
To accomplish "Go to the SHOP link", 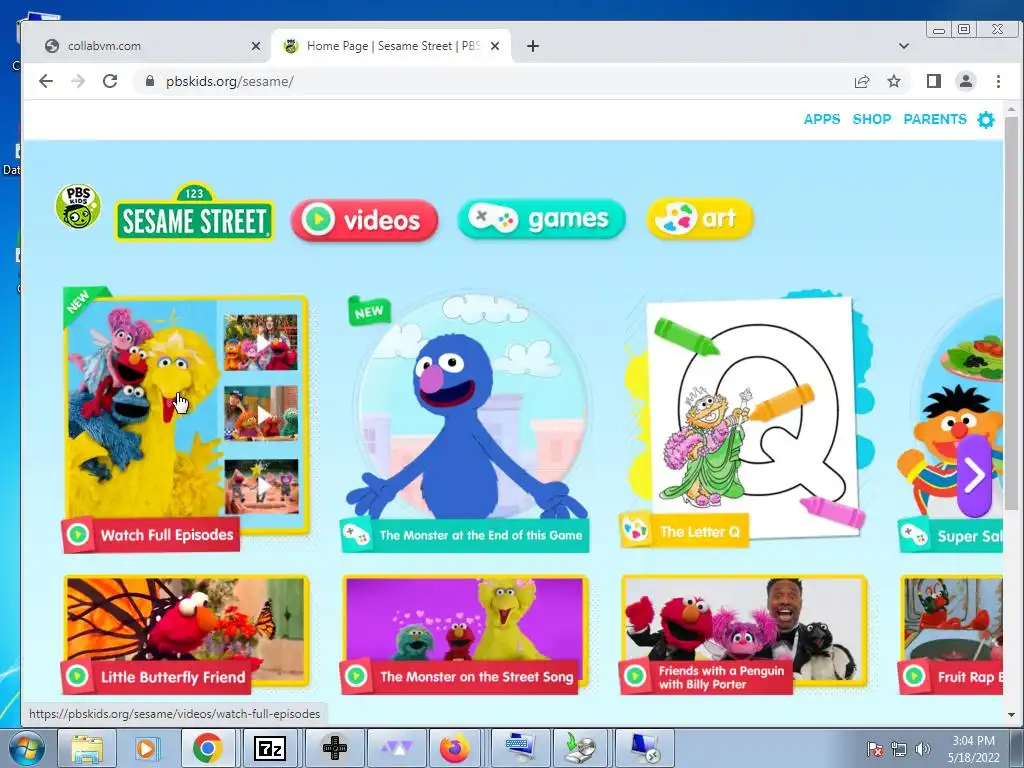I will 872,119.
